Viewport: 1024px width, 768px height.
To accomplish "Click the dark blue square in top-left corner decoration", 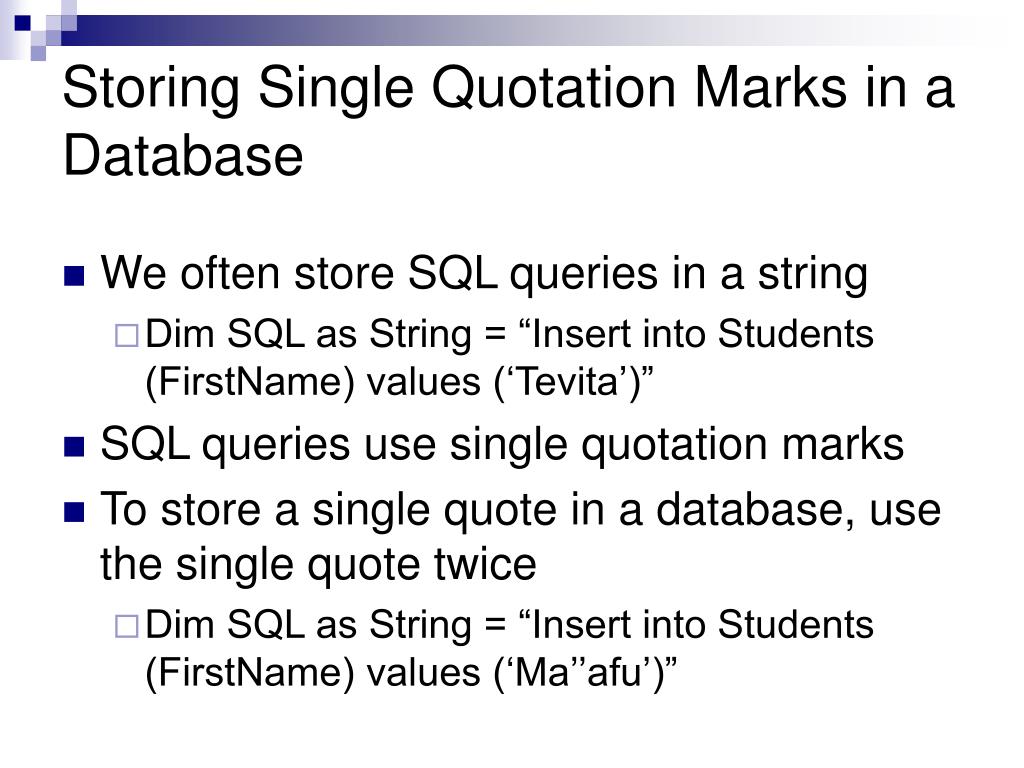I will 23,23.
